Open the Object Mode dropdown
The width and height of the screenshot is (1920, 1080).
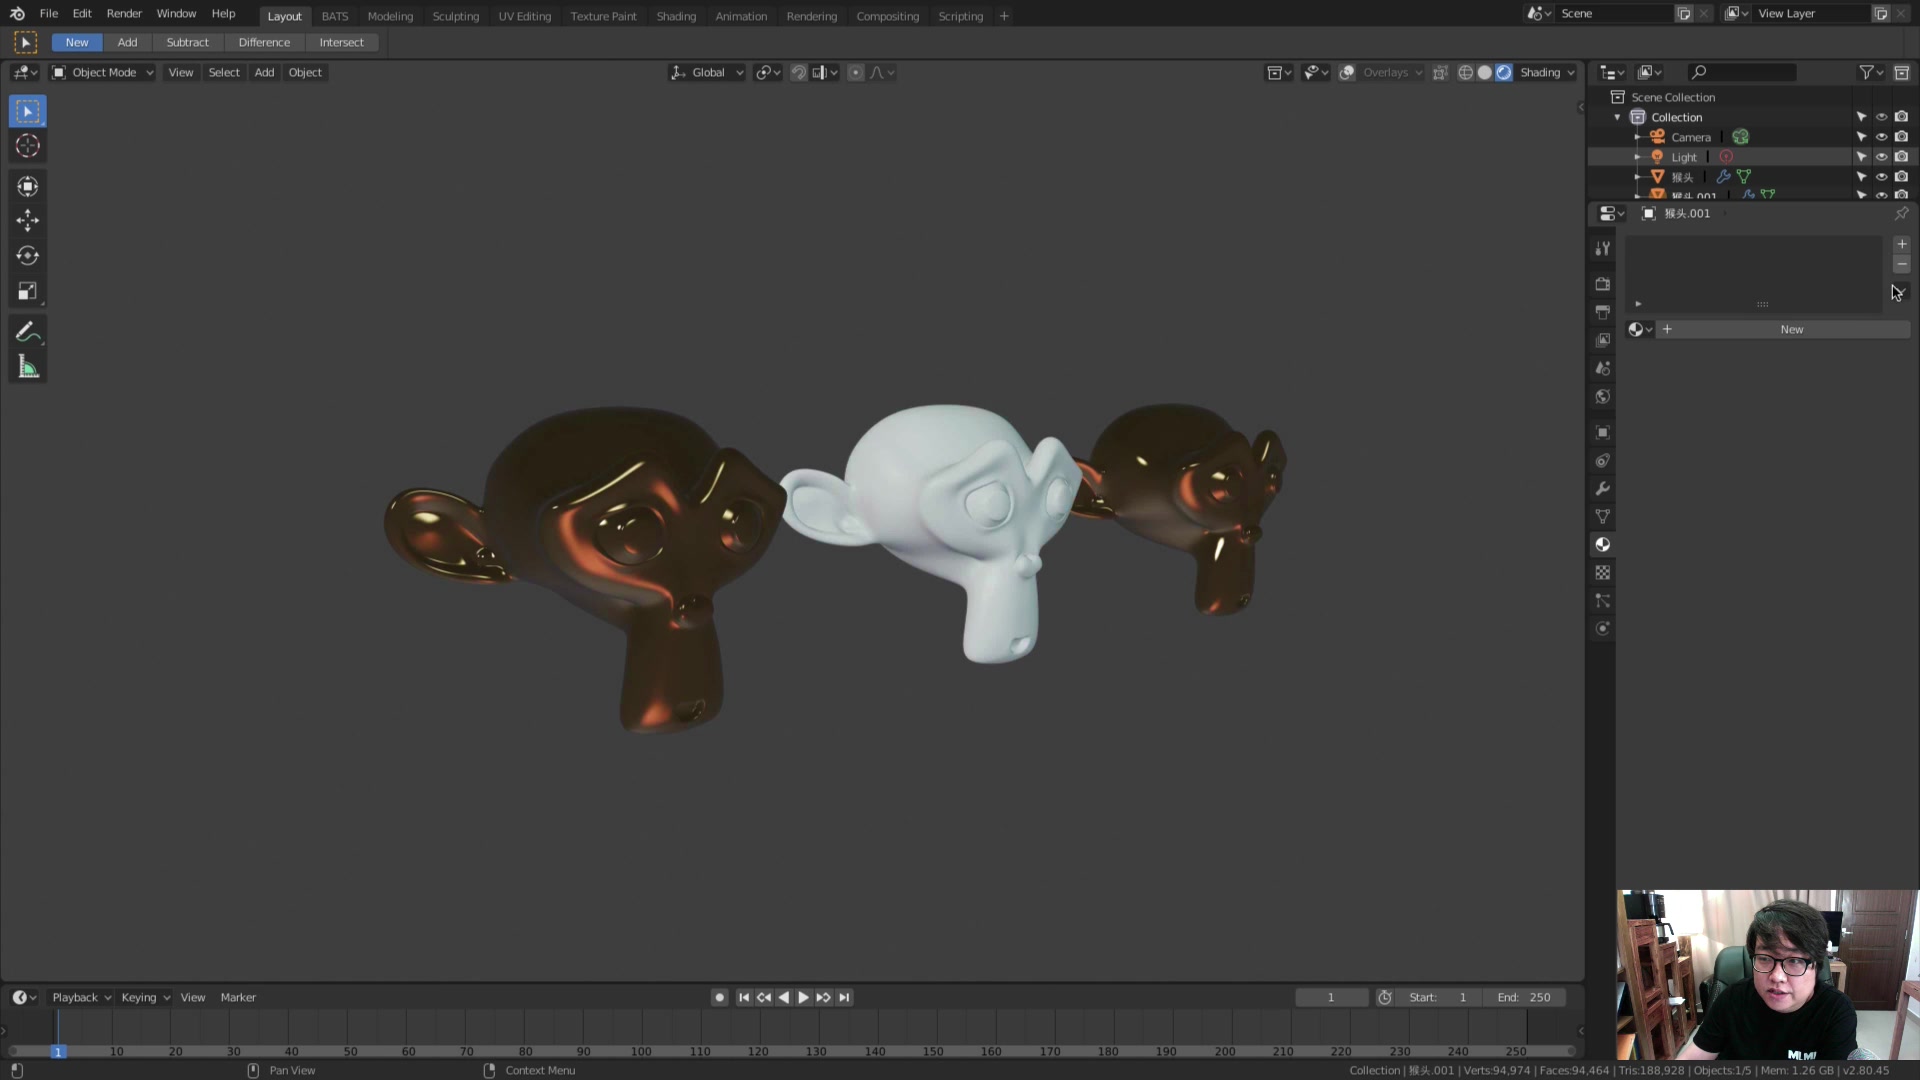[100, 72]
